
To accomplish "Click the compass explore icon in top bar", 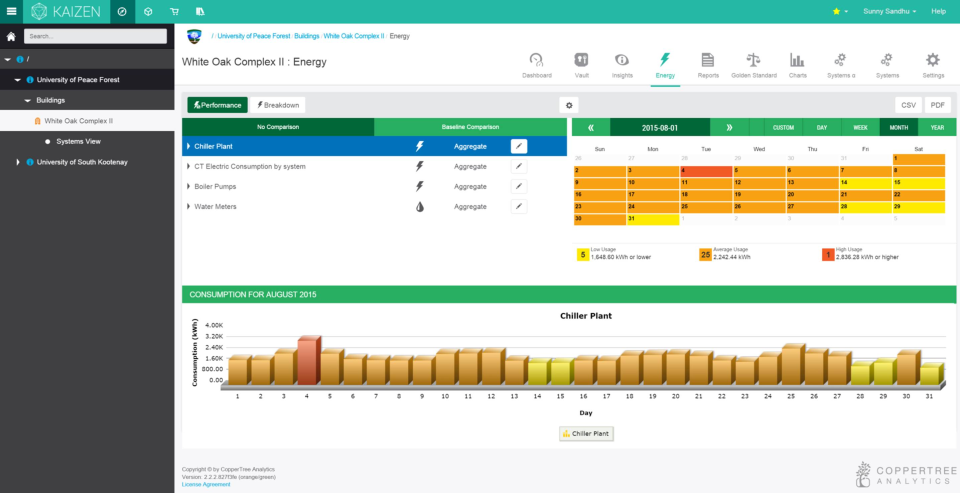I will (122, 12).
